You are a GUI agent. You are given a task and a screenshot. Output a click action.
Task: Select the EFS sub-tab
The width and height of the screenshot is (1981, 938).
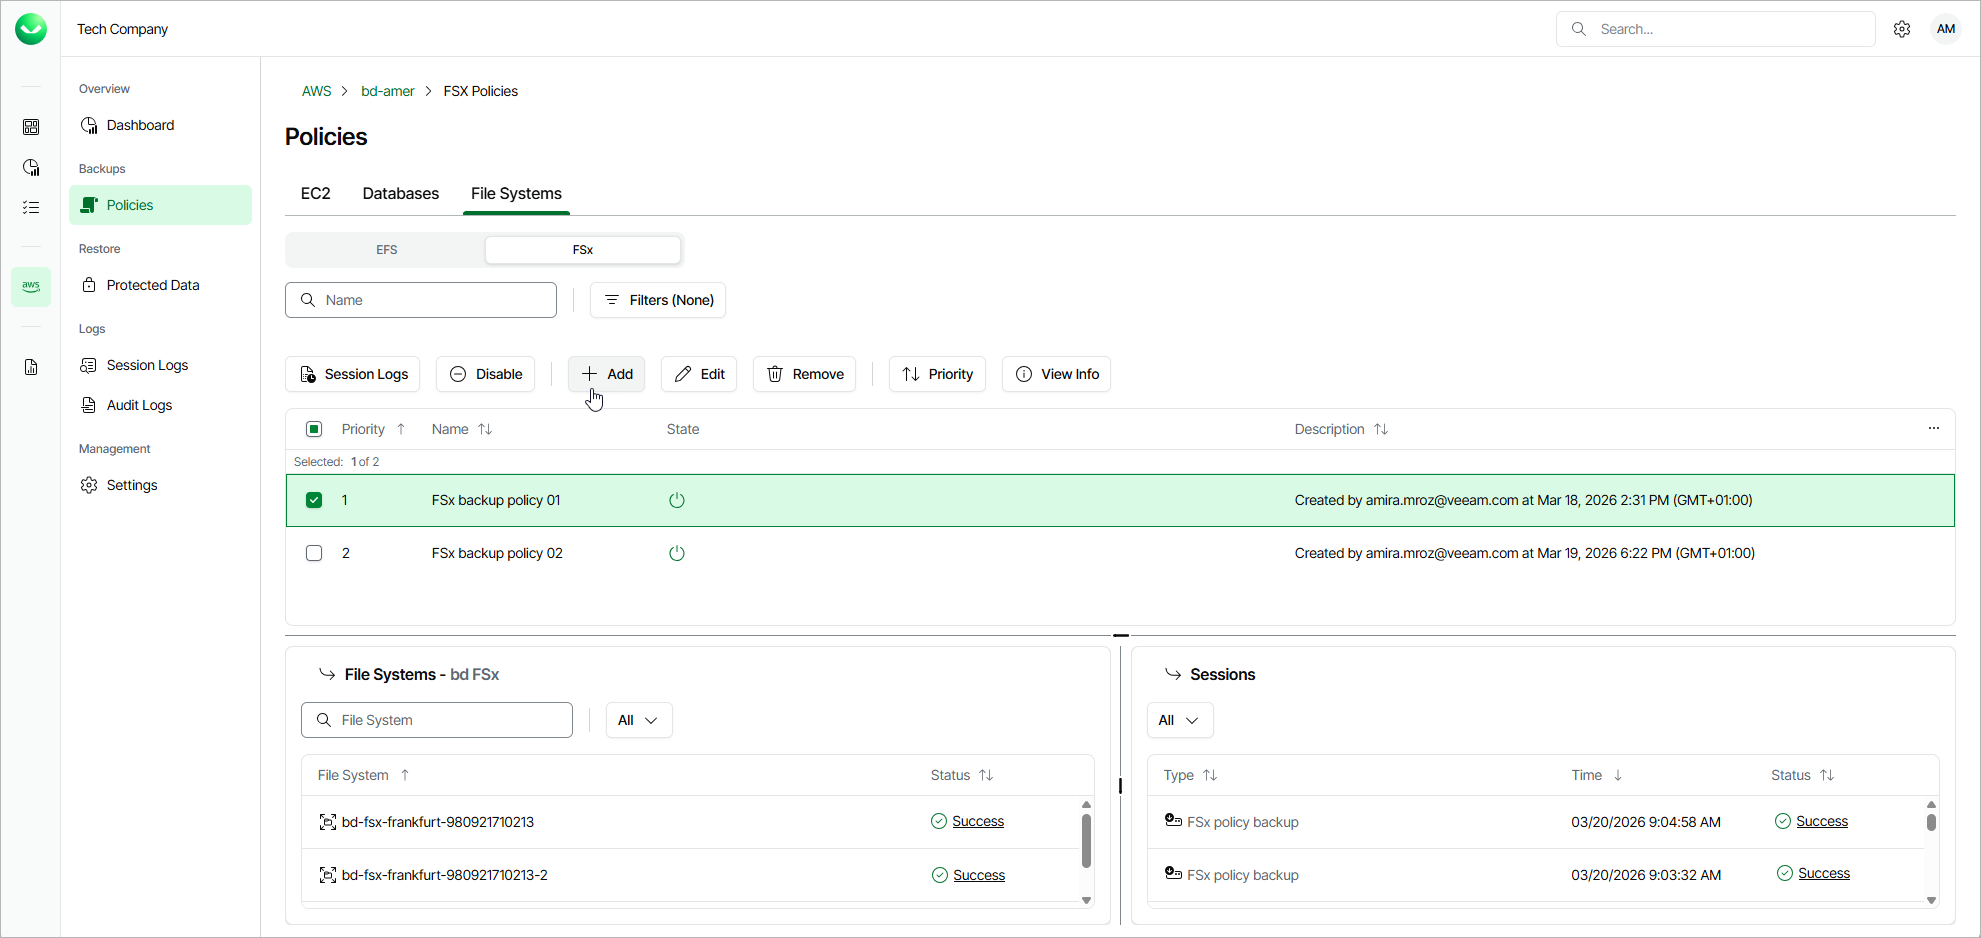pyautogui.click(x=387, y=250)
